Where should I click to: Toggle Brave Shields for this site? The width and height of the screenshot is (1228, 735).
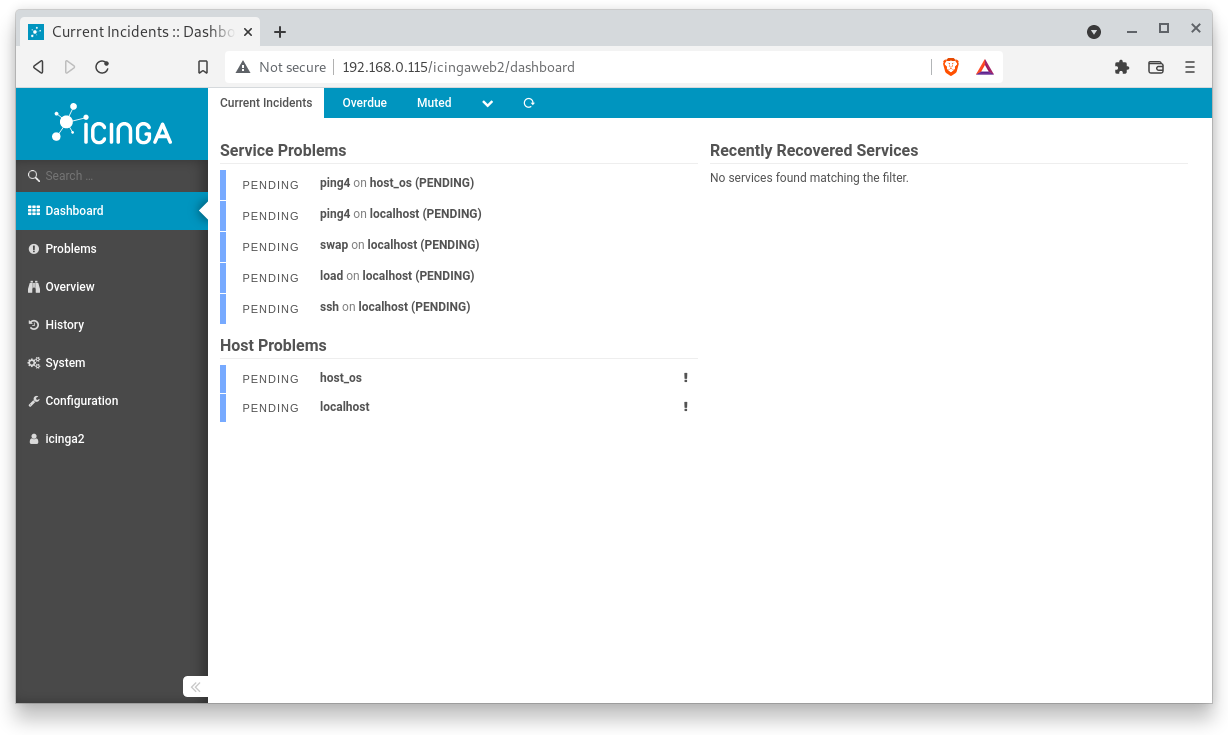949,67
